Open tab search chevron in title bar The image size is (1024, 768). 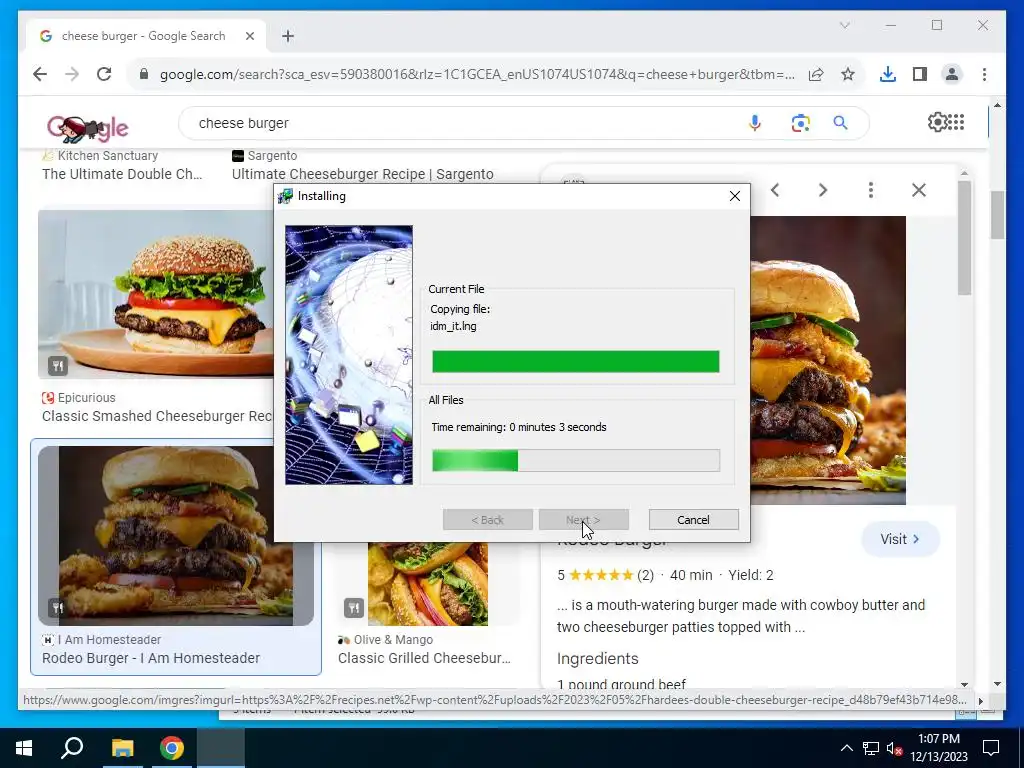click(844, 25)
